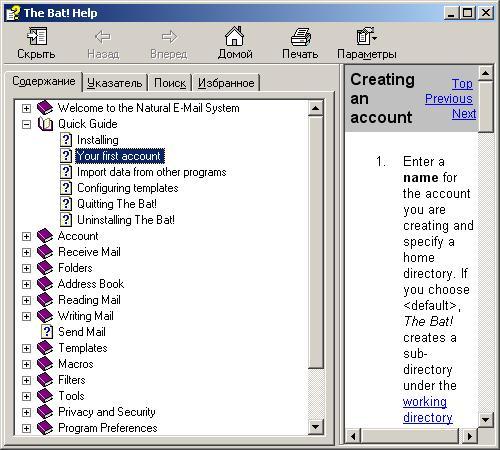Collapse the Quick Guide tree node
The image size is (500, 450).
[x=26, y=124]
